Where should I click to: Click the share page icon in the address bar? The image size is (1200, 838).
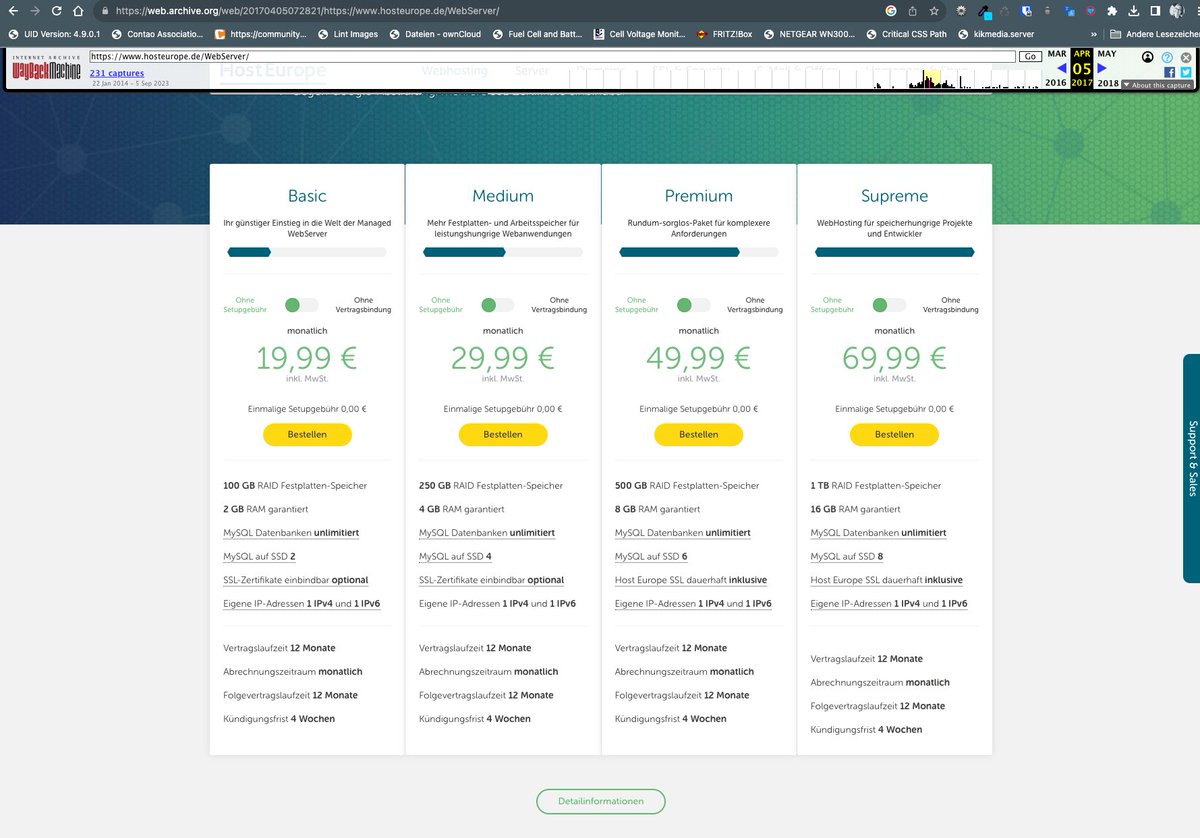pyautogui.click(x=912, y=11)
